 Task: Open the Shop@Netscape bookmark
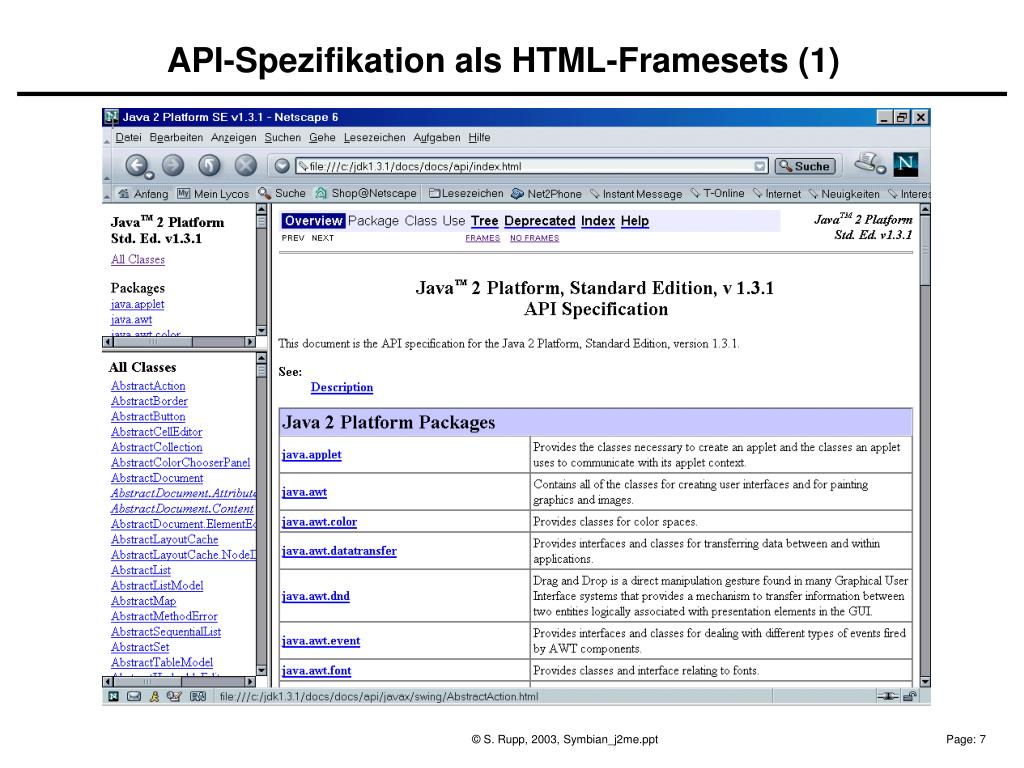click(x=366, y=193)
